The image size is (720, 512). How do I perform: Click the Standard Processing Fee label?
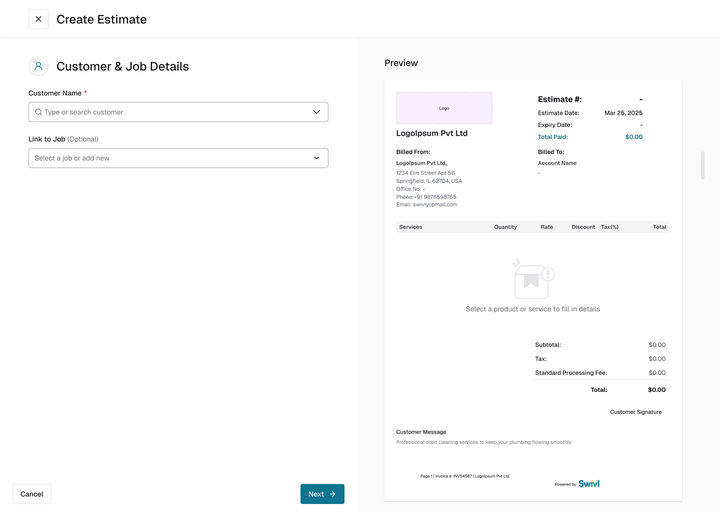[x=571, y=373]
